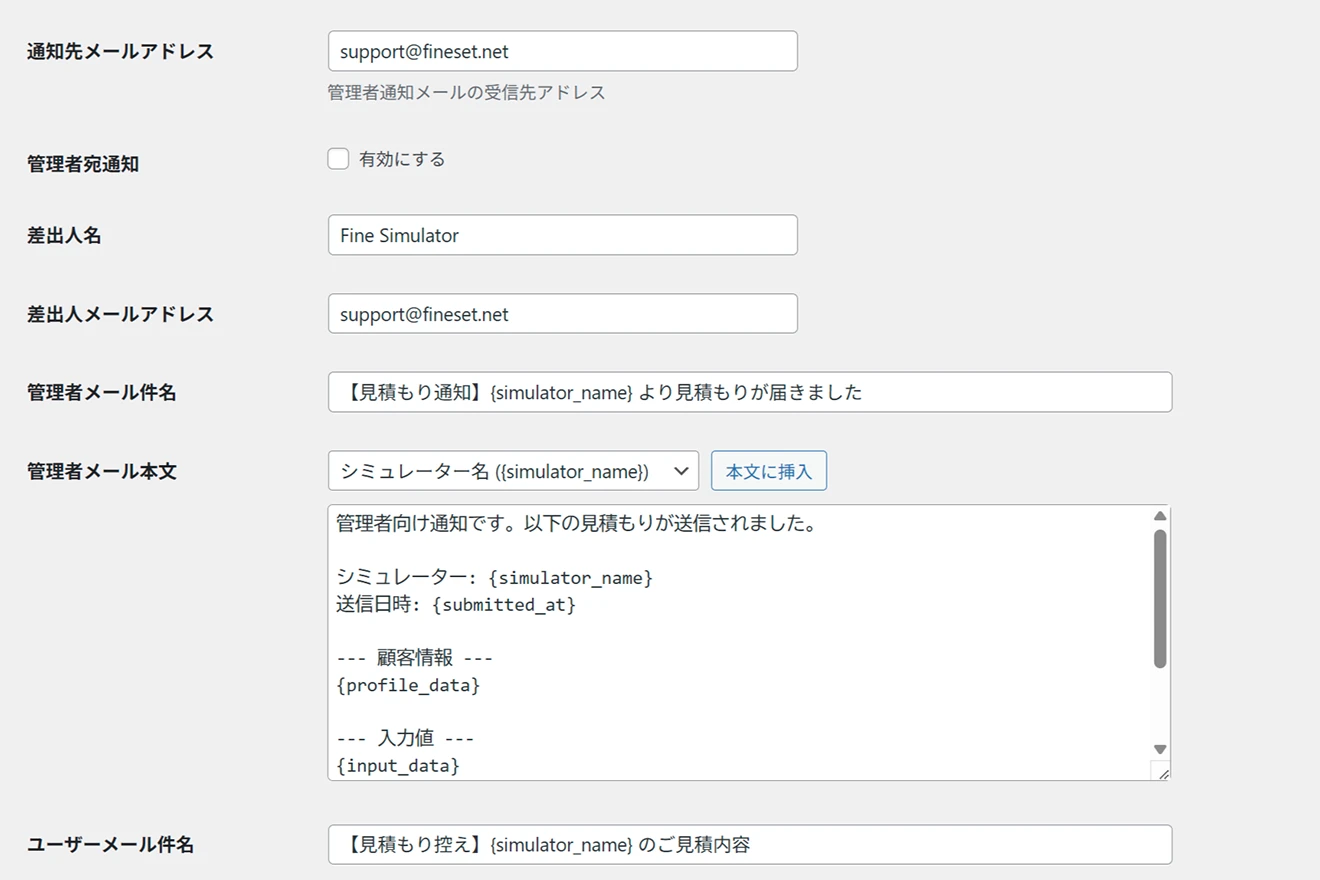1320x880 pixels.
Task: Click the textarea resize handle corner
Action: coord(1161,772)
